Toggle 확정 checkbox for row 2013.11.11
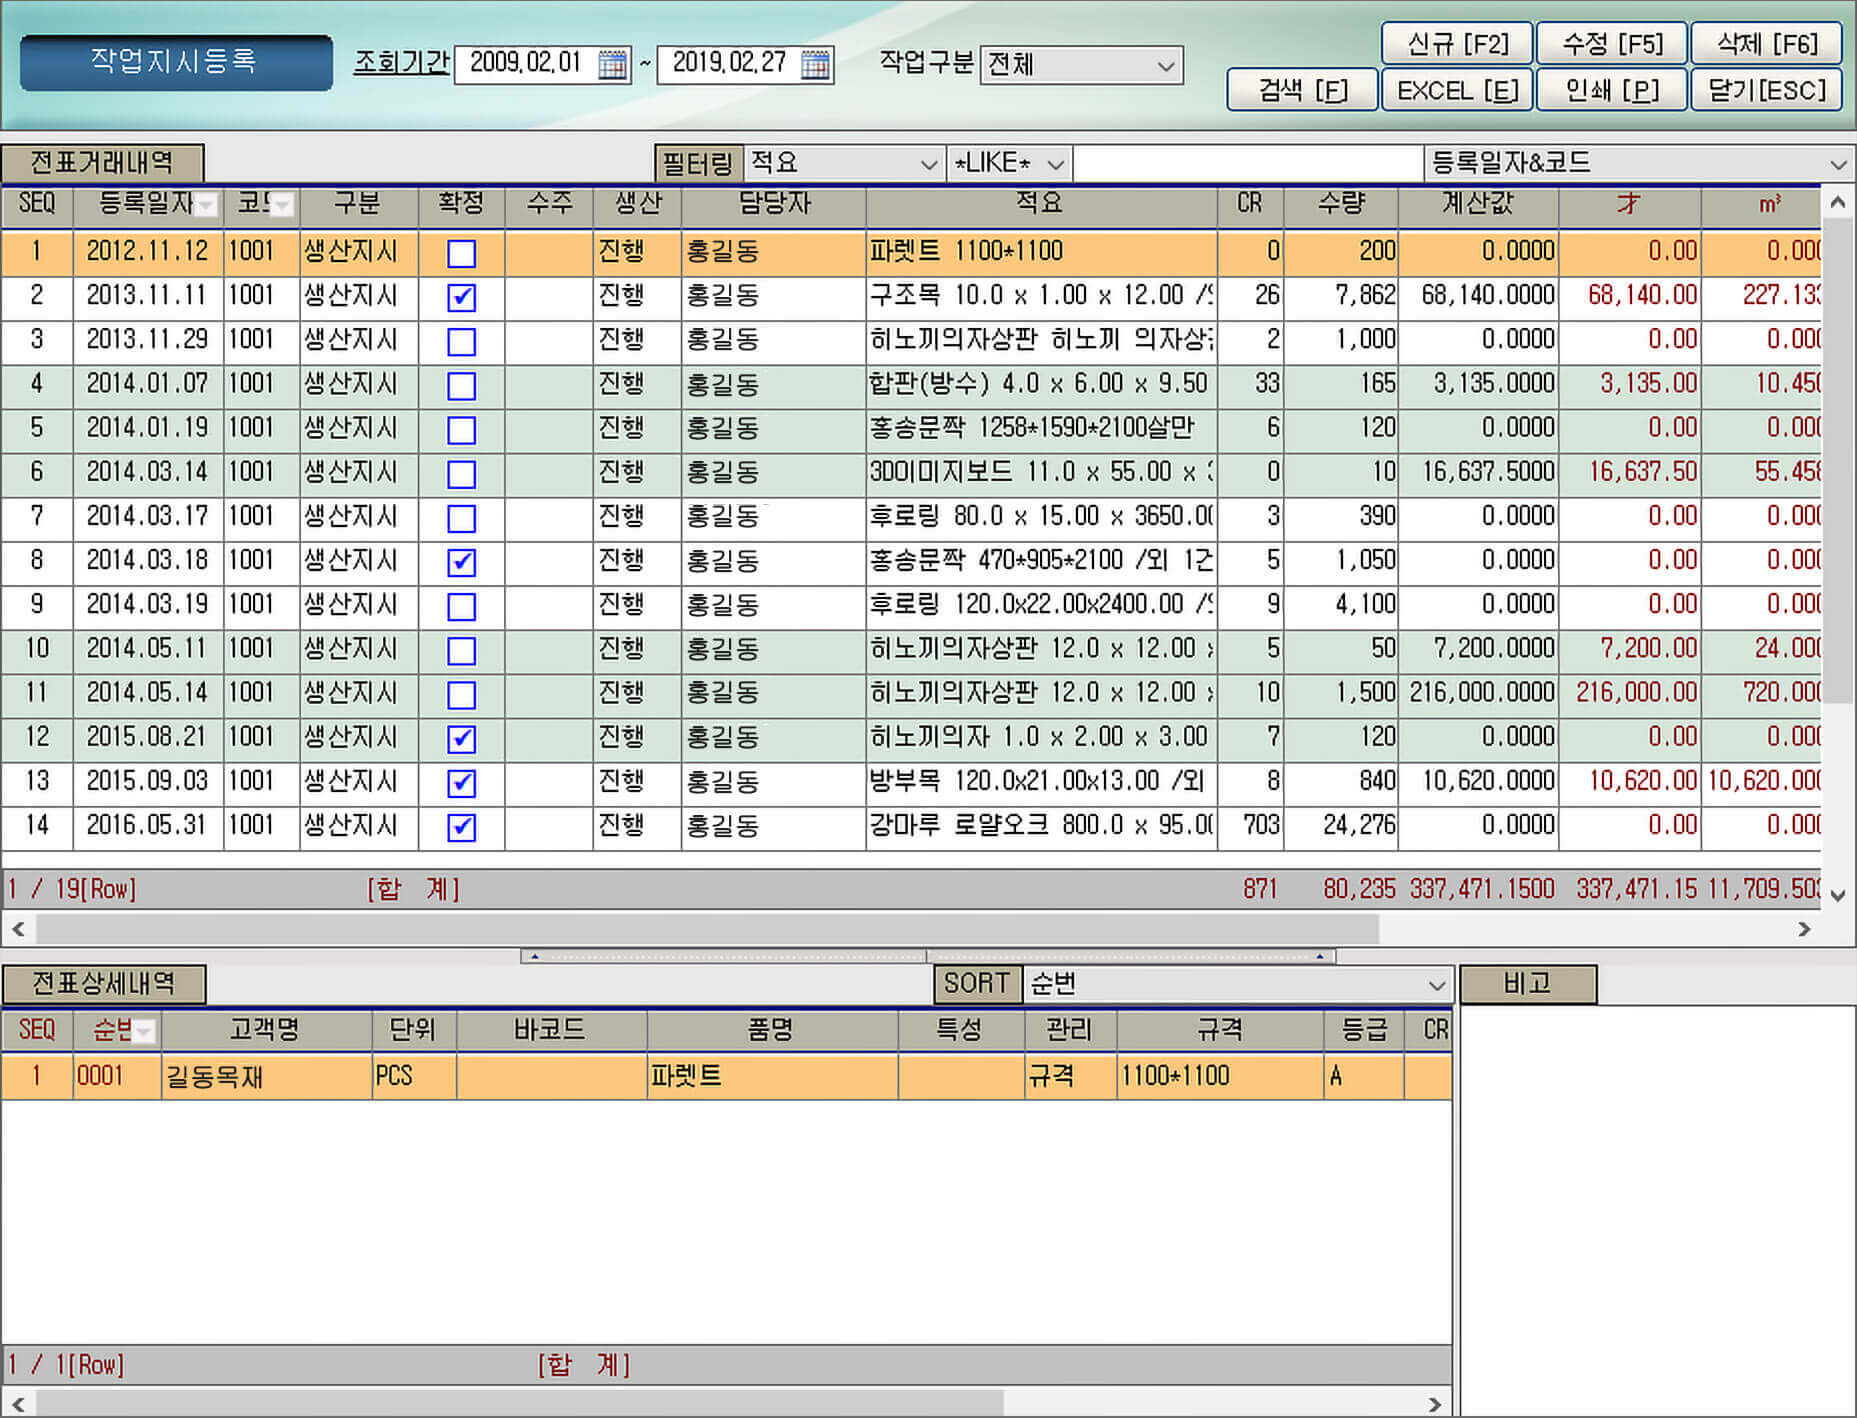1857x1418 pixels. pyautogui.click(x=461, y=297)
